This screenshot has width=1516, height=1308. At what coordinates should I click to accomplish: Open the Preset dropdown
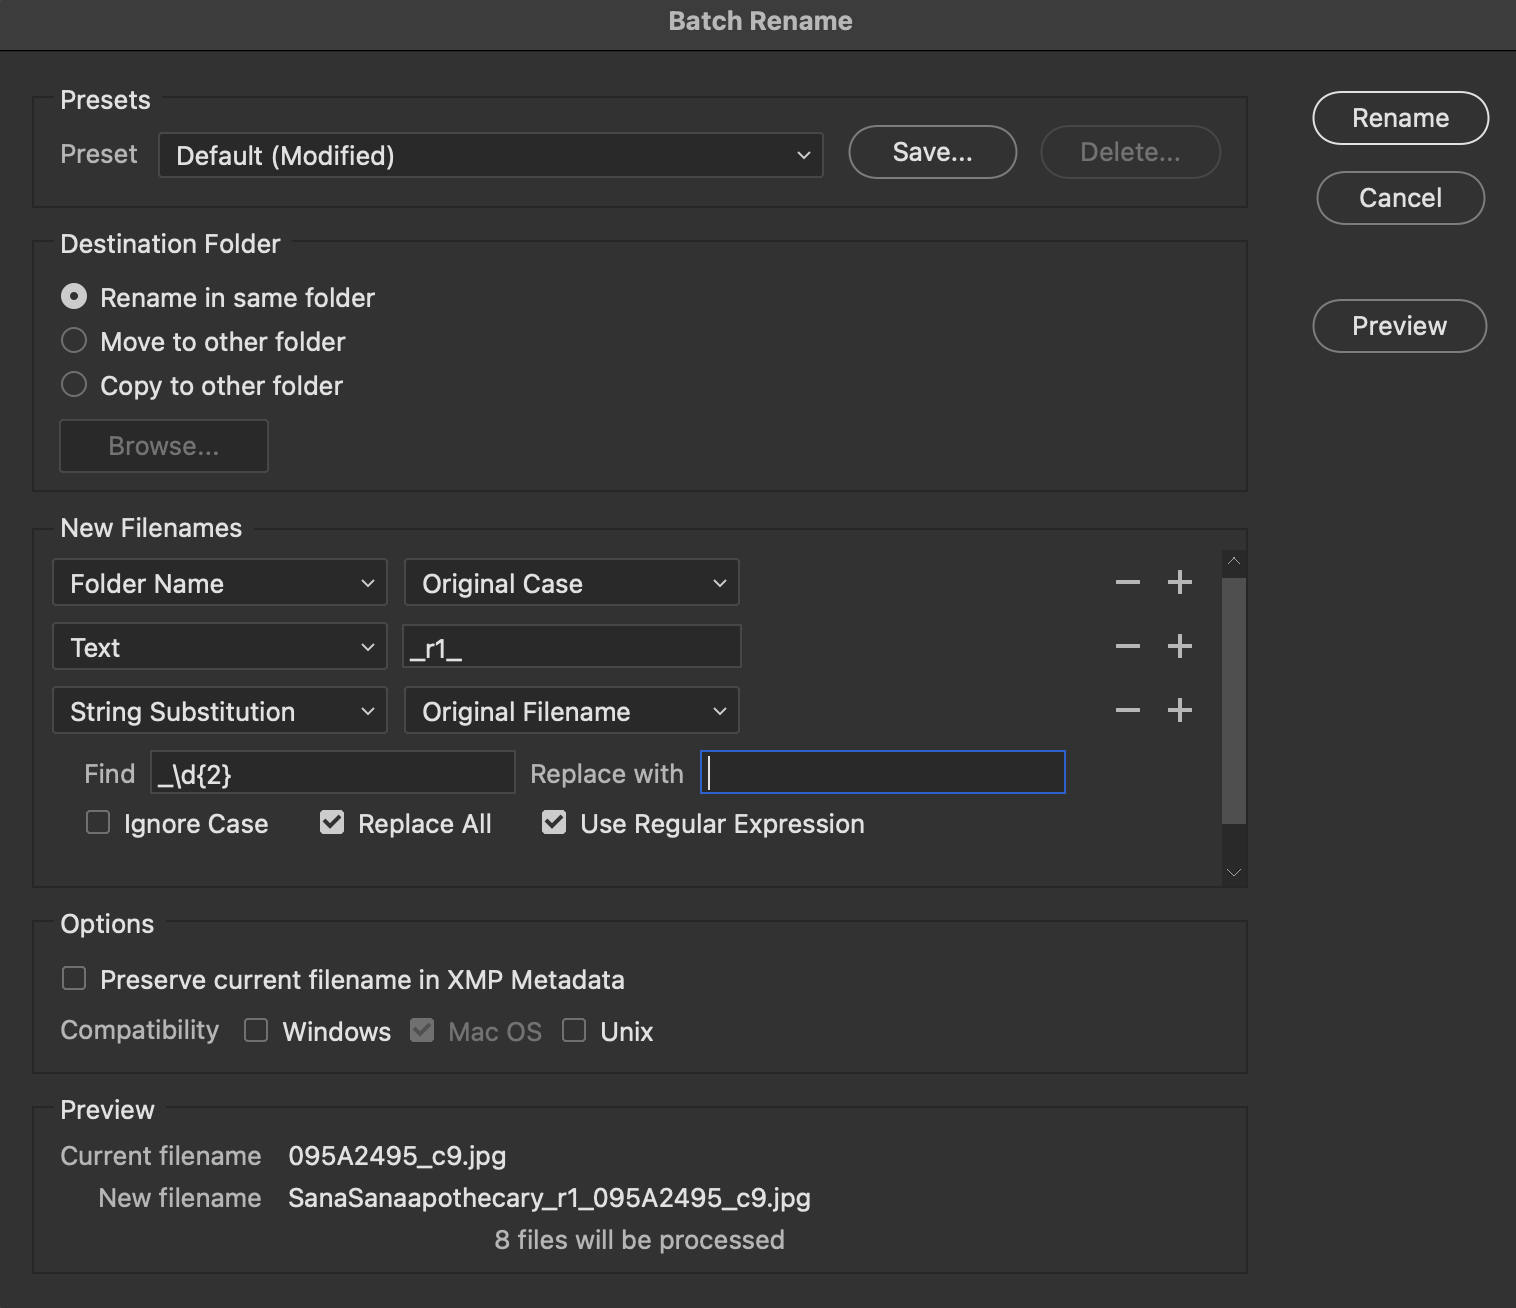[x=490, y=155]
